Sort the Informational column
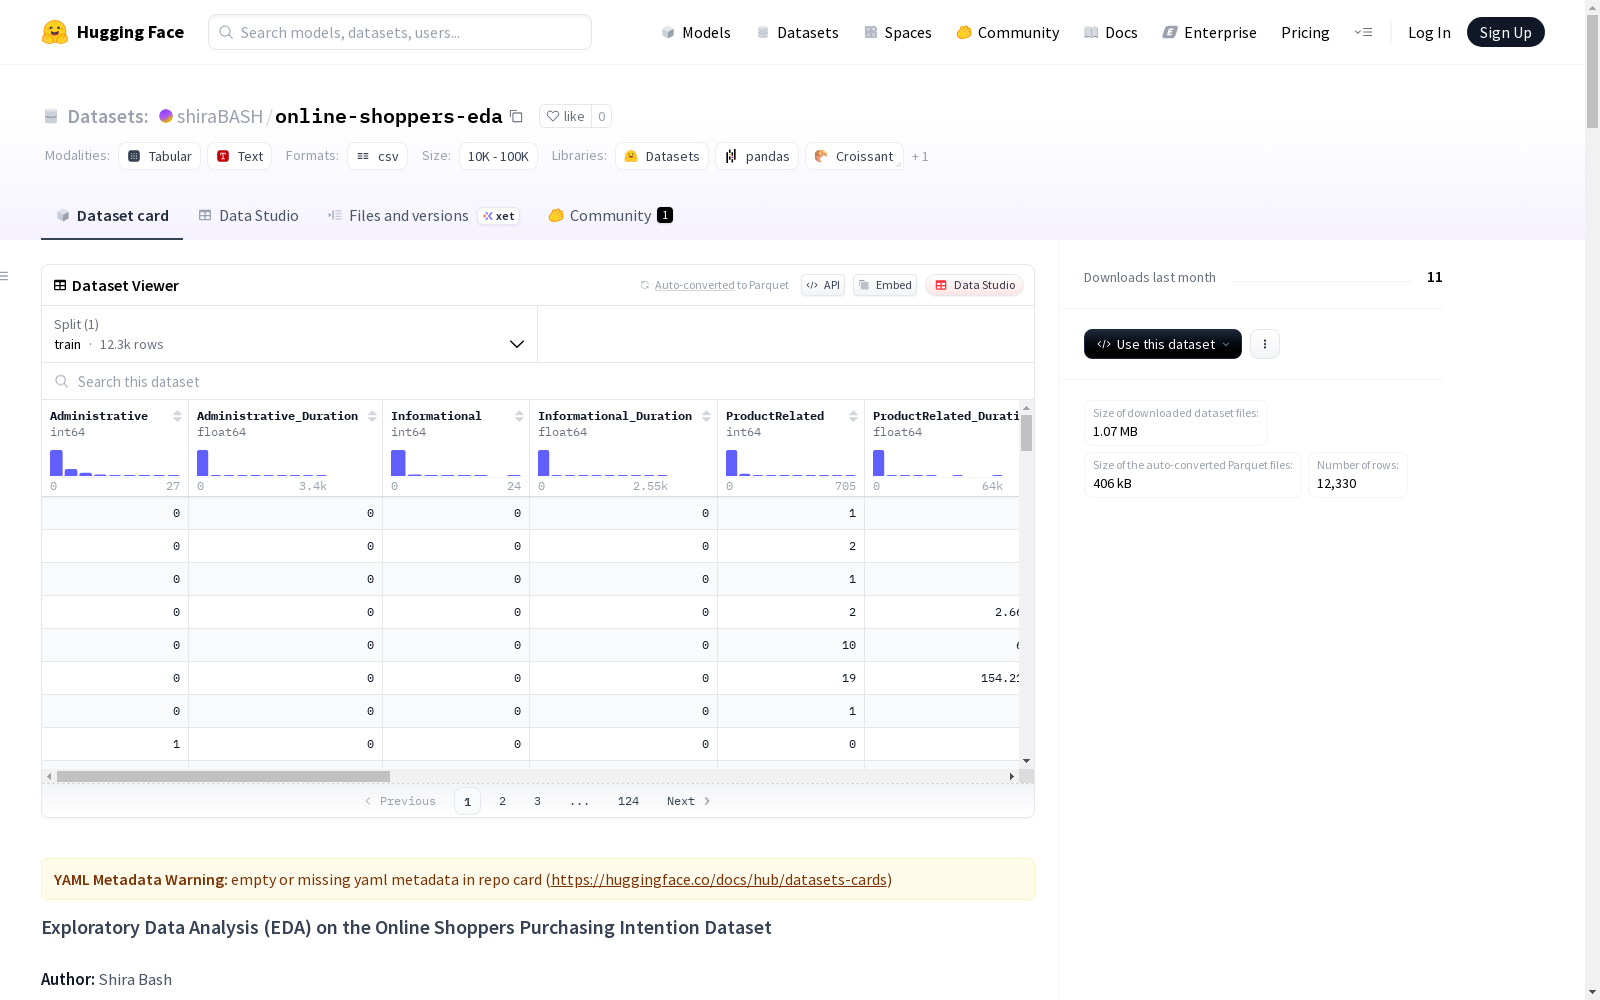Screen dimensions: 1600x1000 pyautogui.click(x=519, y=416)
